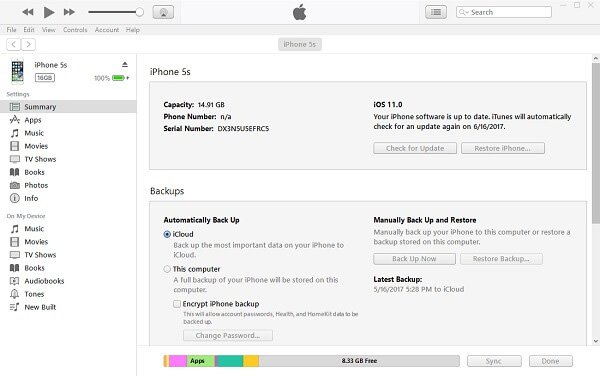Image resolution: width=600 pixels, height=376 pixels.
Task: Click the green Apps storage segment
Action: tap(201, 361)
